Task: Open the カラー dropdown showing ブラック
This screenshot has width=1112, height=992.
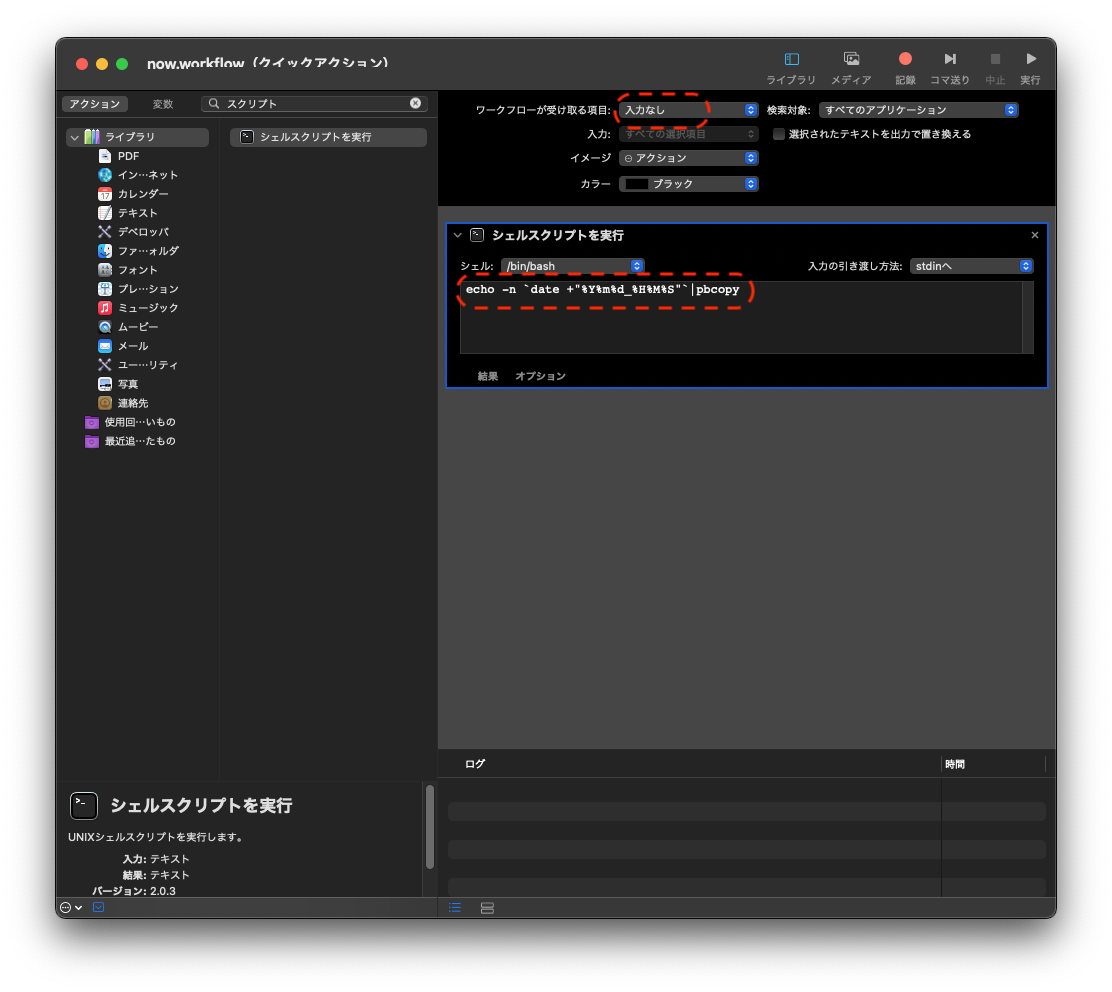Action: (x=689, y=184)
